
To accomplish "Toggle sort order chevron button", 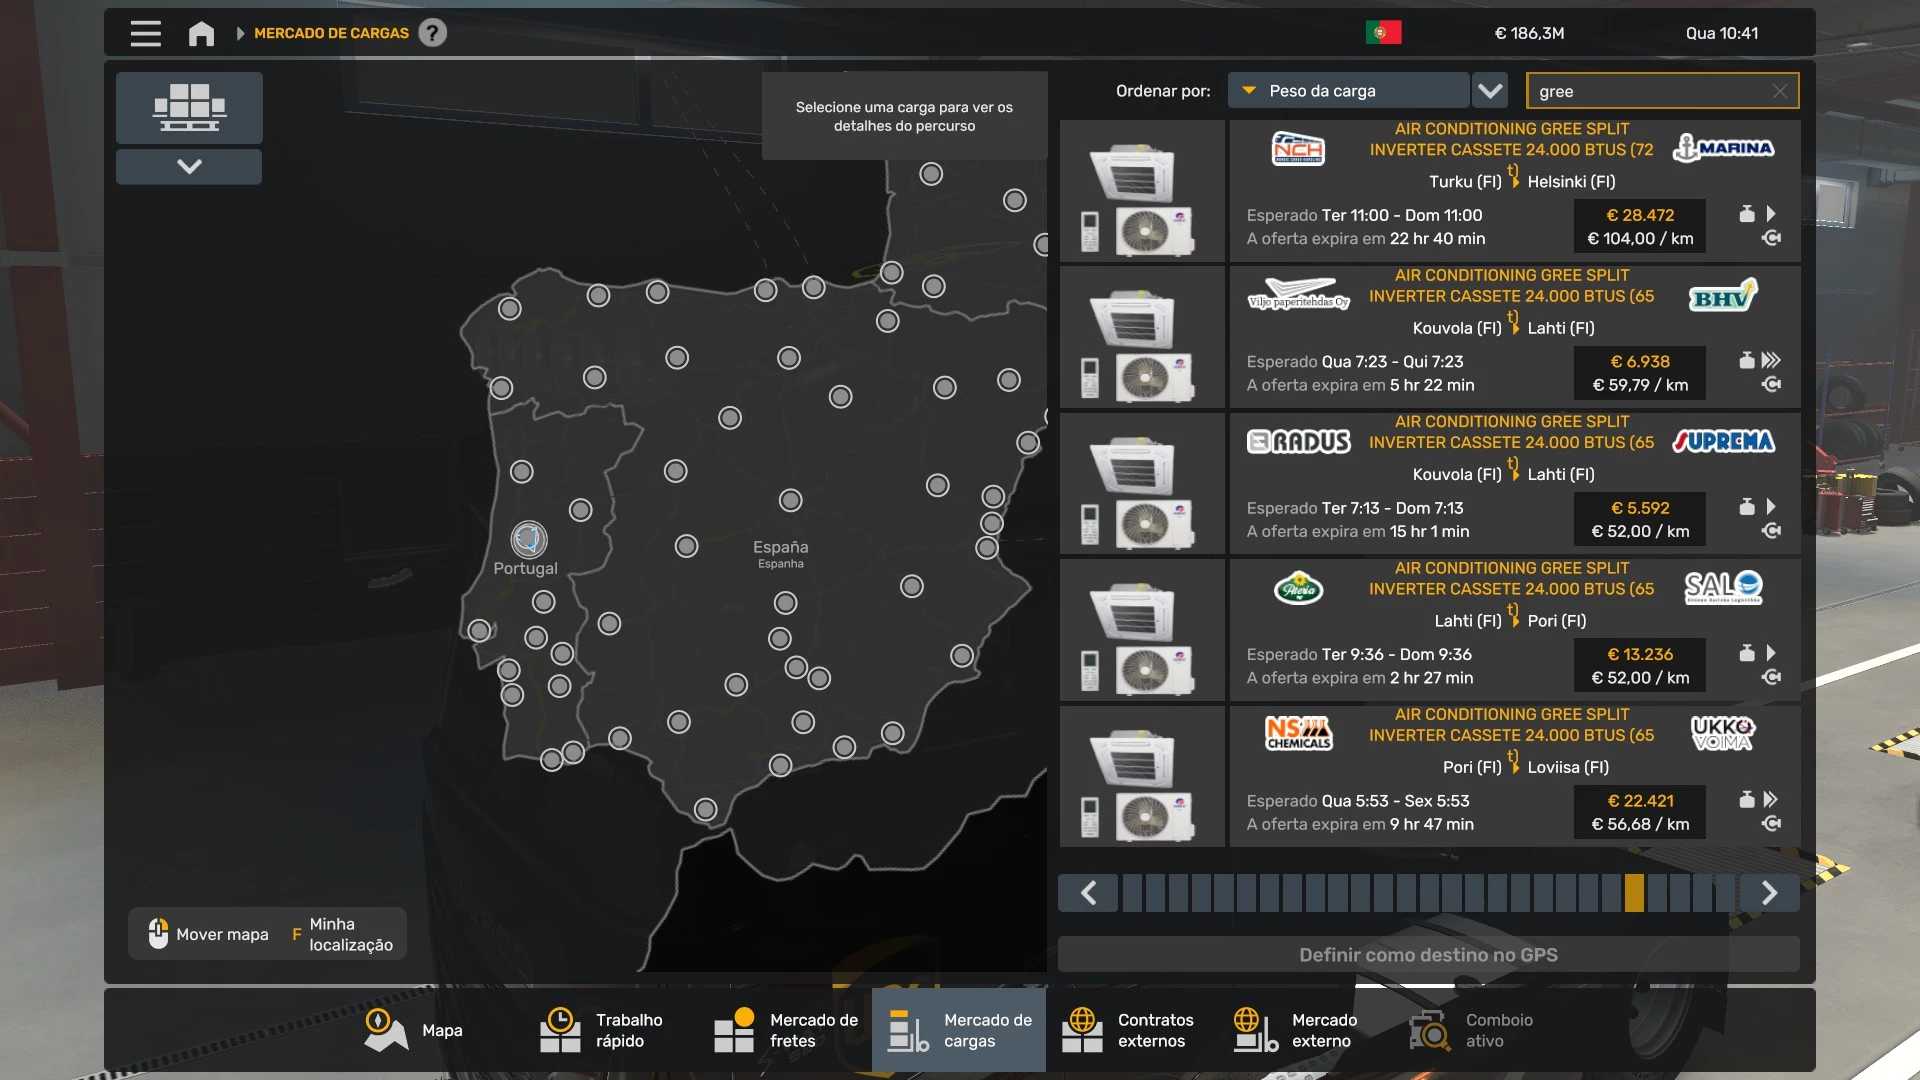I will click(x=1490, y=91).
